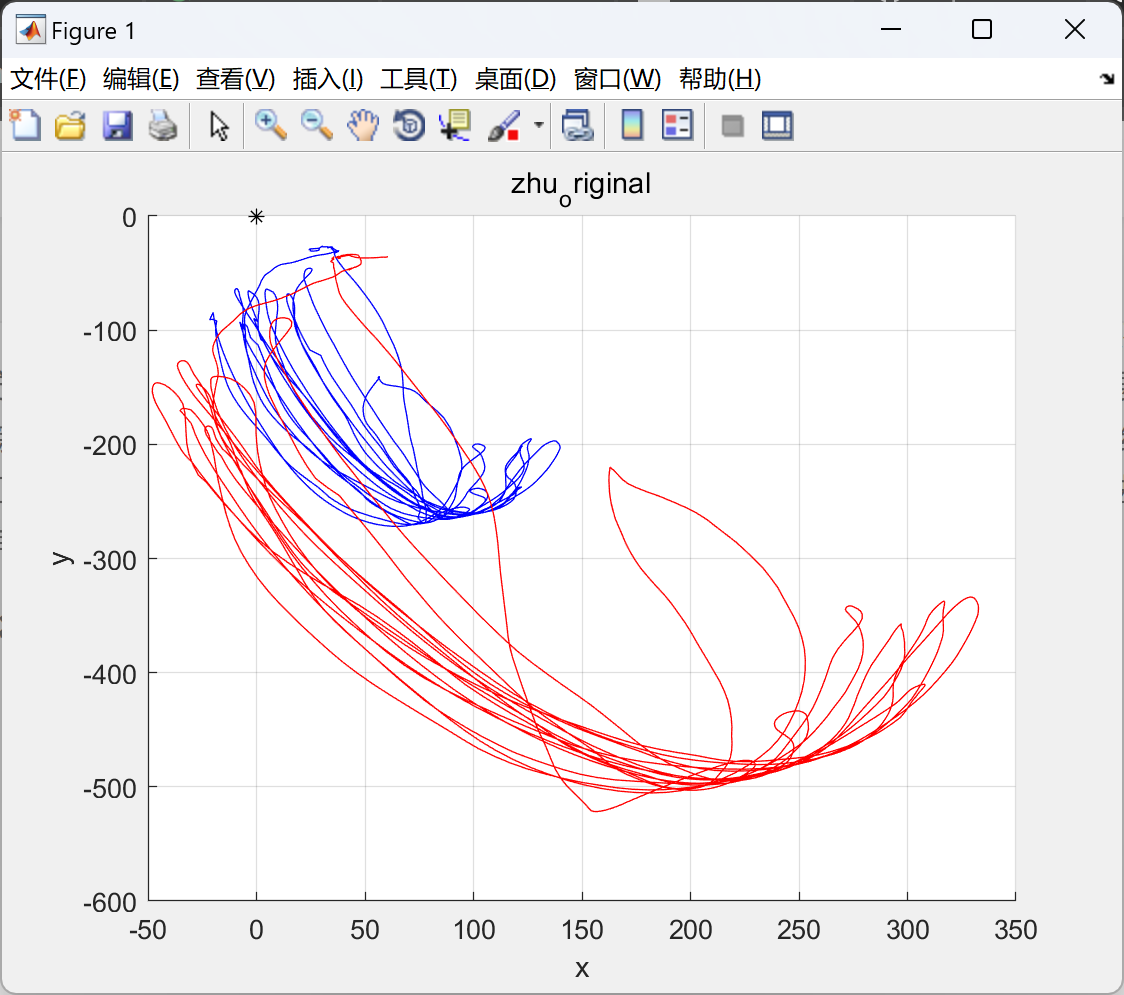Screen dimensions: 1124x995
Task: Select the Edit Plot arrow tool
Action: 219,125
